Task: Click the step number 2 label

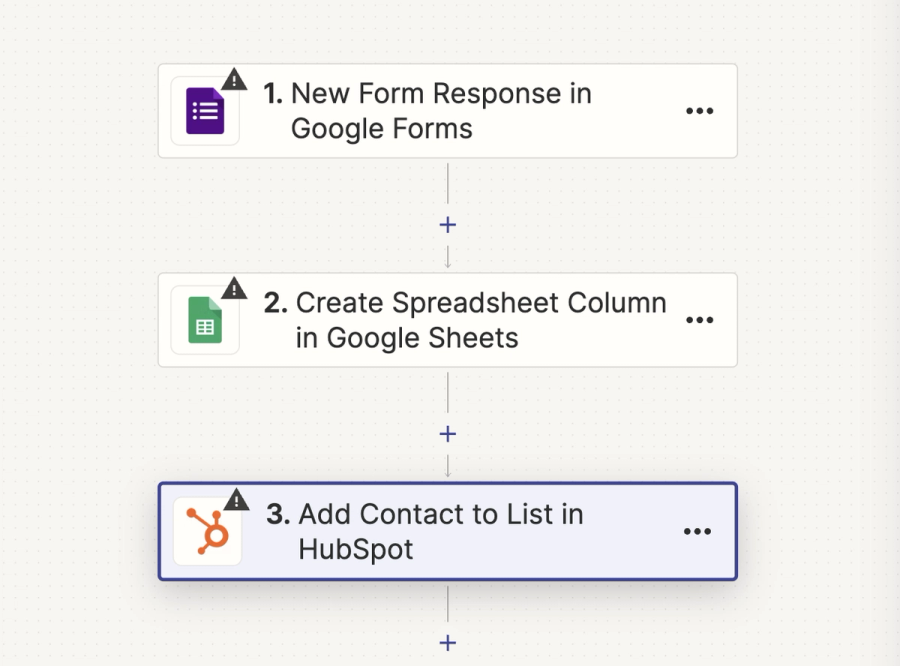Action: coord(276,302)
